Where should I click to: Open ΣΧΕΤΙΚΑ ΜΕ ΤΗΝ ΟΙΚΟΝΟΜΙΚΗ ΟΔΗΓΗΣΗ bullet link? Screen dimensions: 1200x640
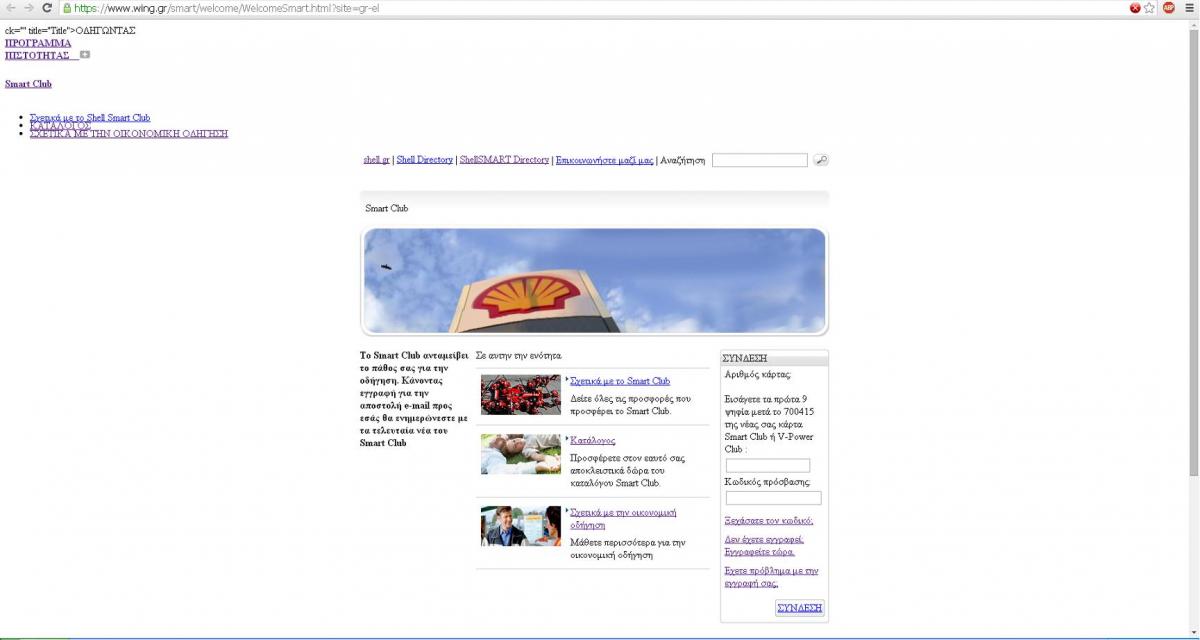coord(129,133)
